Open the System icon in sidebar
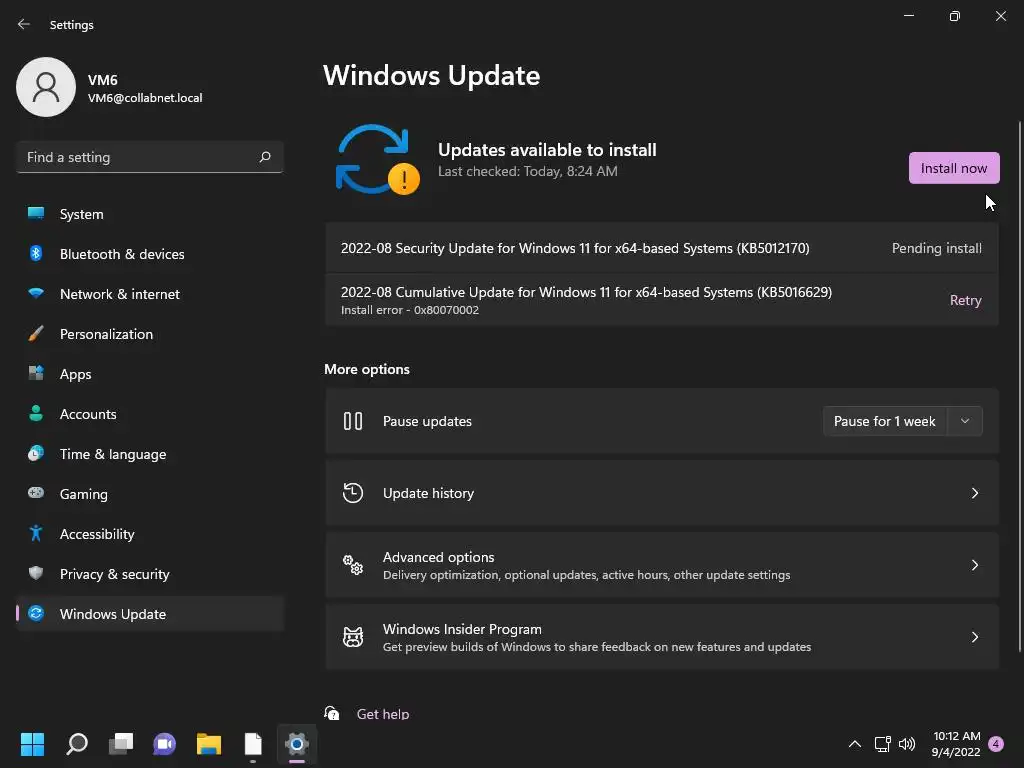Viewport: 1024px width, 768px height. tap(36, 214)
